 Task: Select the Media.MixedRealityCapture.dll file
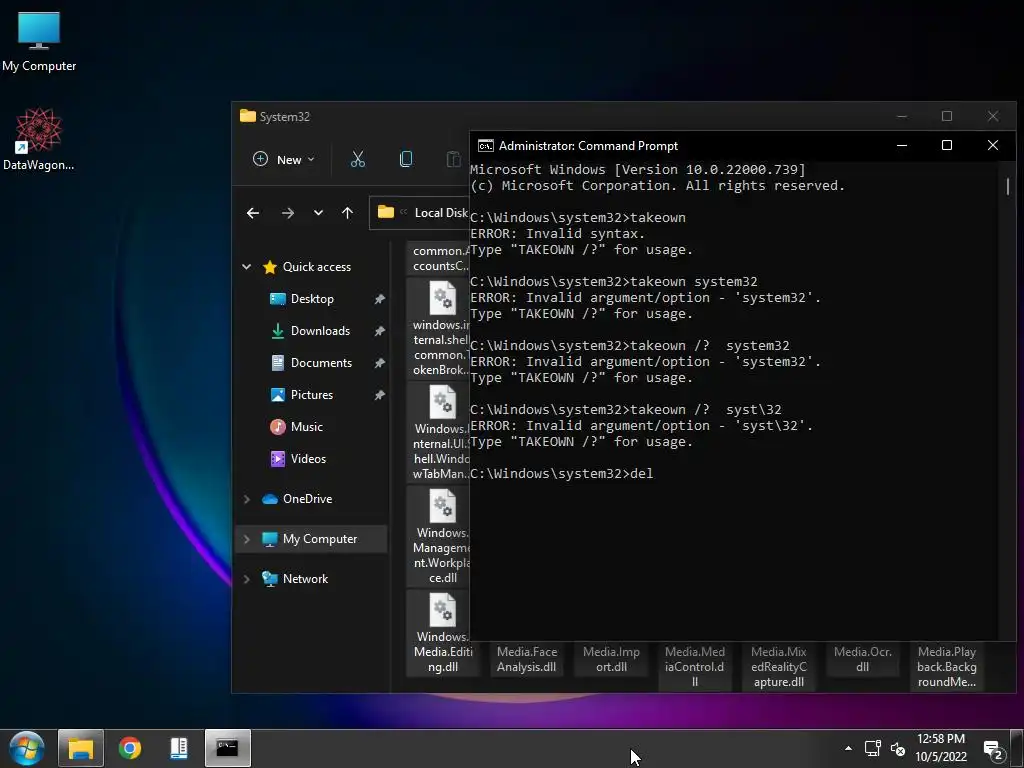778,666
